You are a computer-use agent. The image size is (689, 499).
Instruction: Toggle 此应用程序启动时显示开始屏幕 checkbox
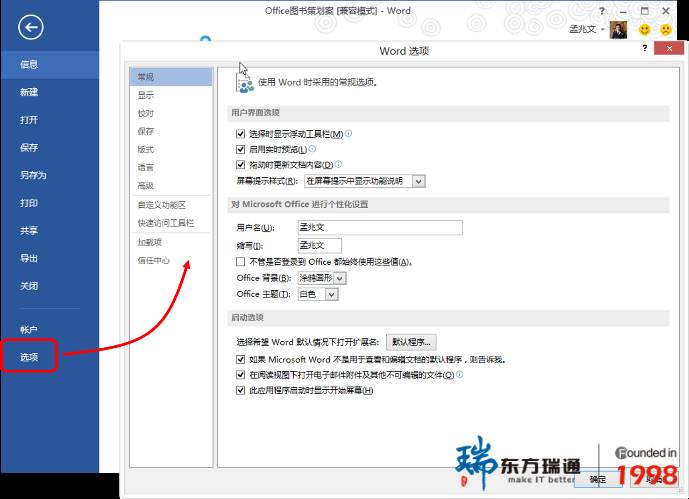point(240,390)
